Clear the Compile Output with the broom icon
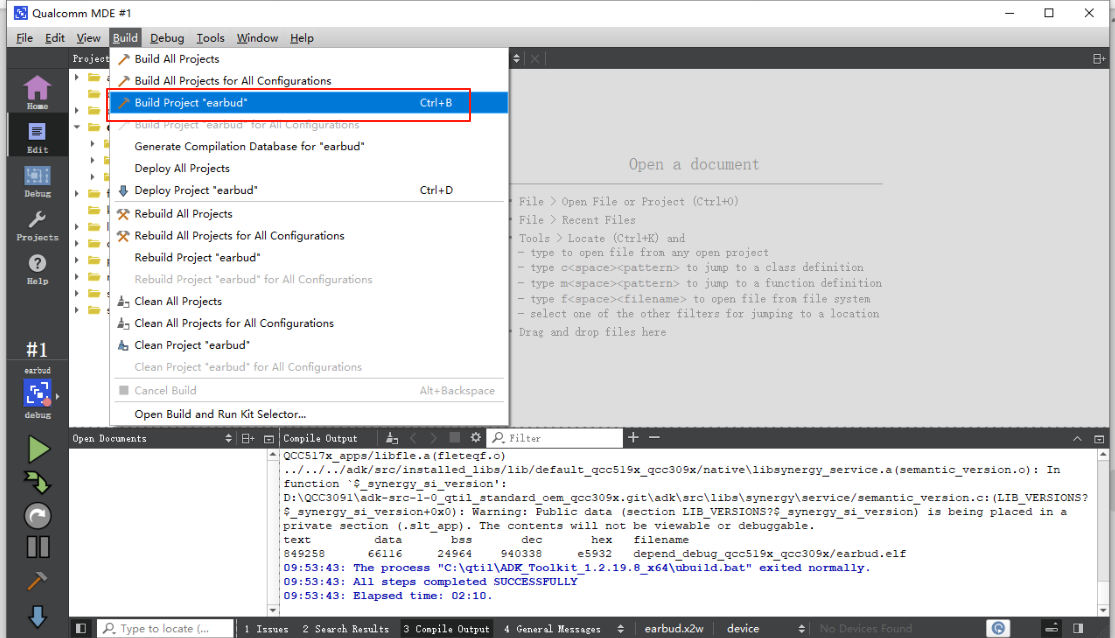The width and height of the screenshot is (1115, 638). point(392,438)
